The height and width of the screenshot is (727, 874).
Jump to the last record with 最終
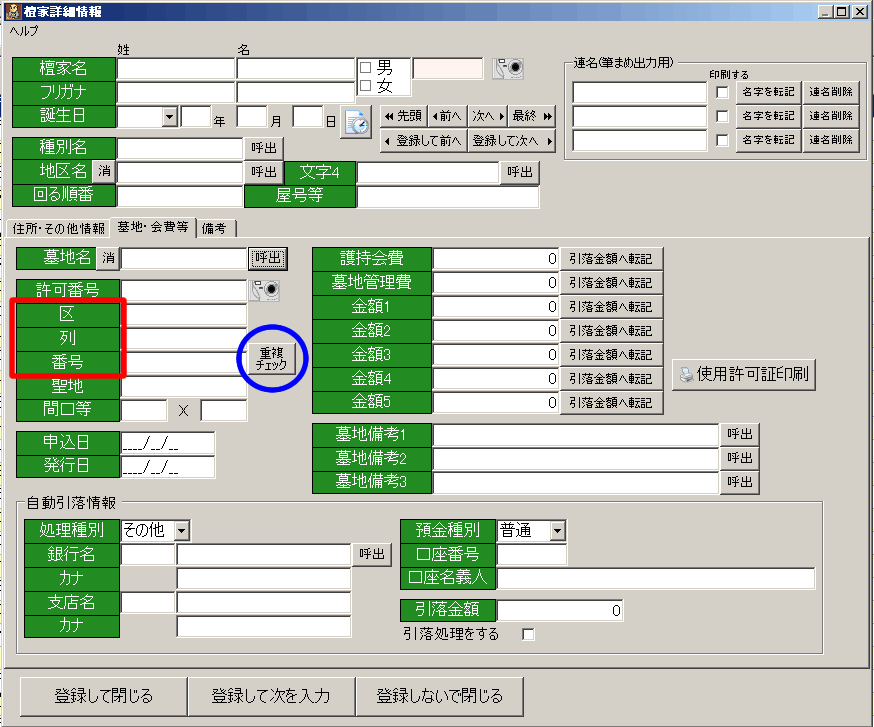point(532,116)
